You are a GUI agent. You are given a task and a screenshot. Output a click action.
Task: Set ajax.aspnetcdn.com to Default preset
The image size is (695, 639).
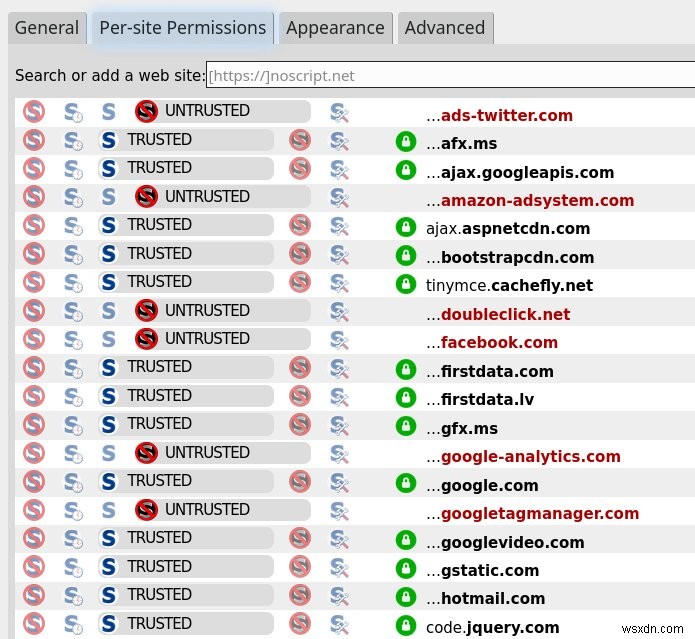click(34, 225)
